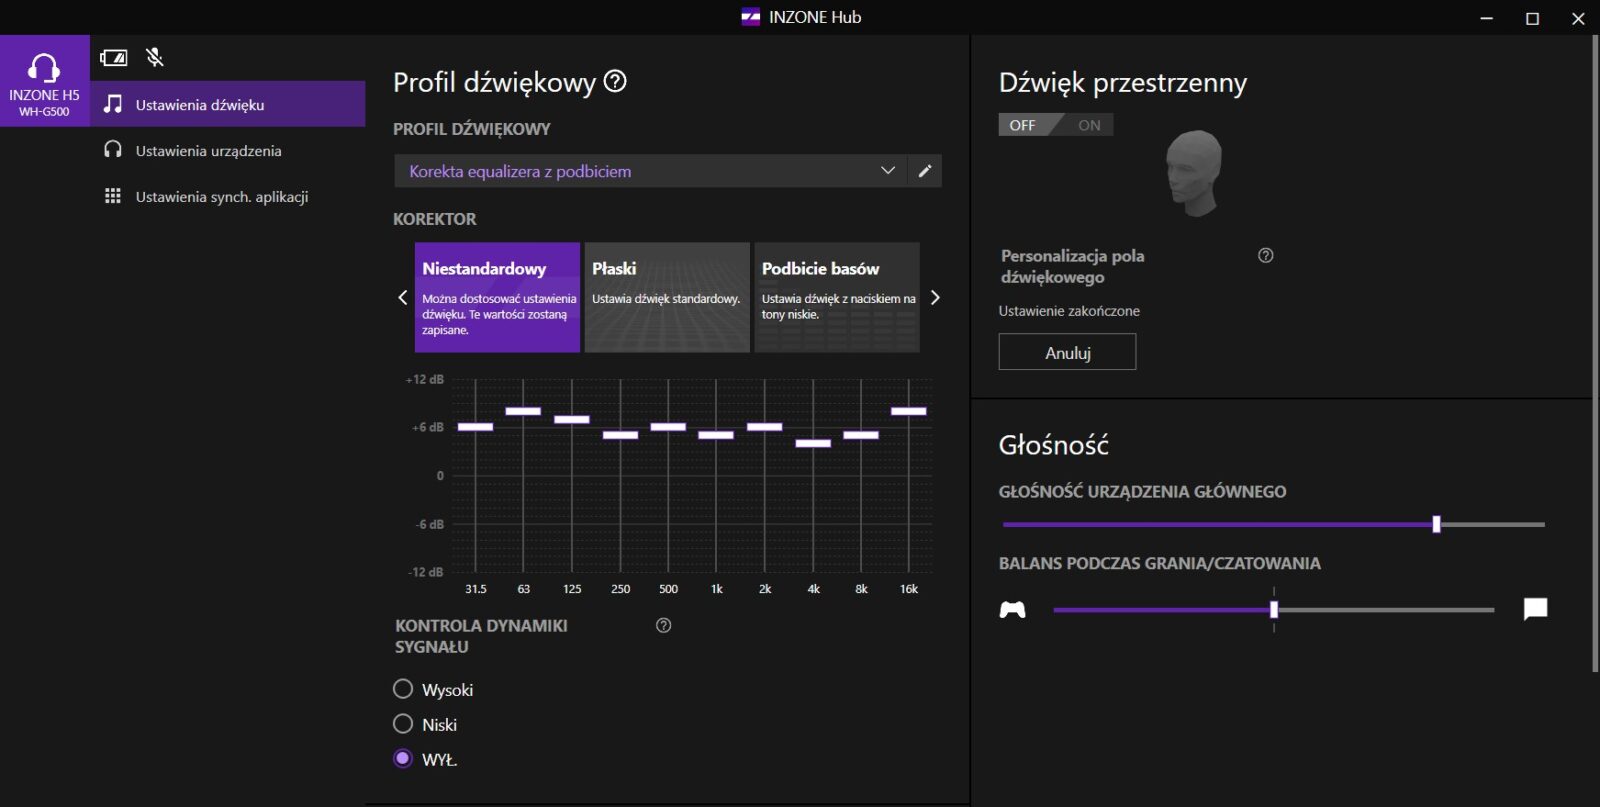Choose the Podbicie basów equalizer preset
The width and height of the screenshot is (1600, 807).
(x=837, y=297)
